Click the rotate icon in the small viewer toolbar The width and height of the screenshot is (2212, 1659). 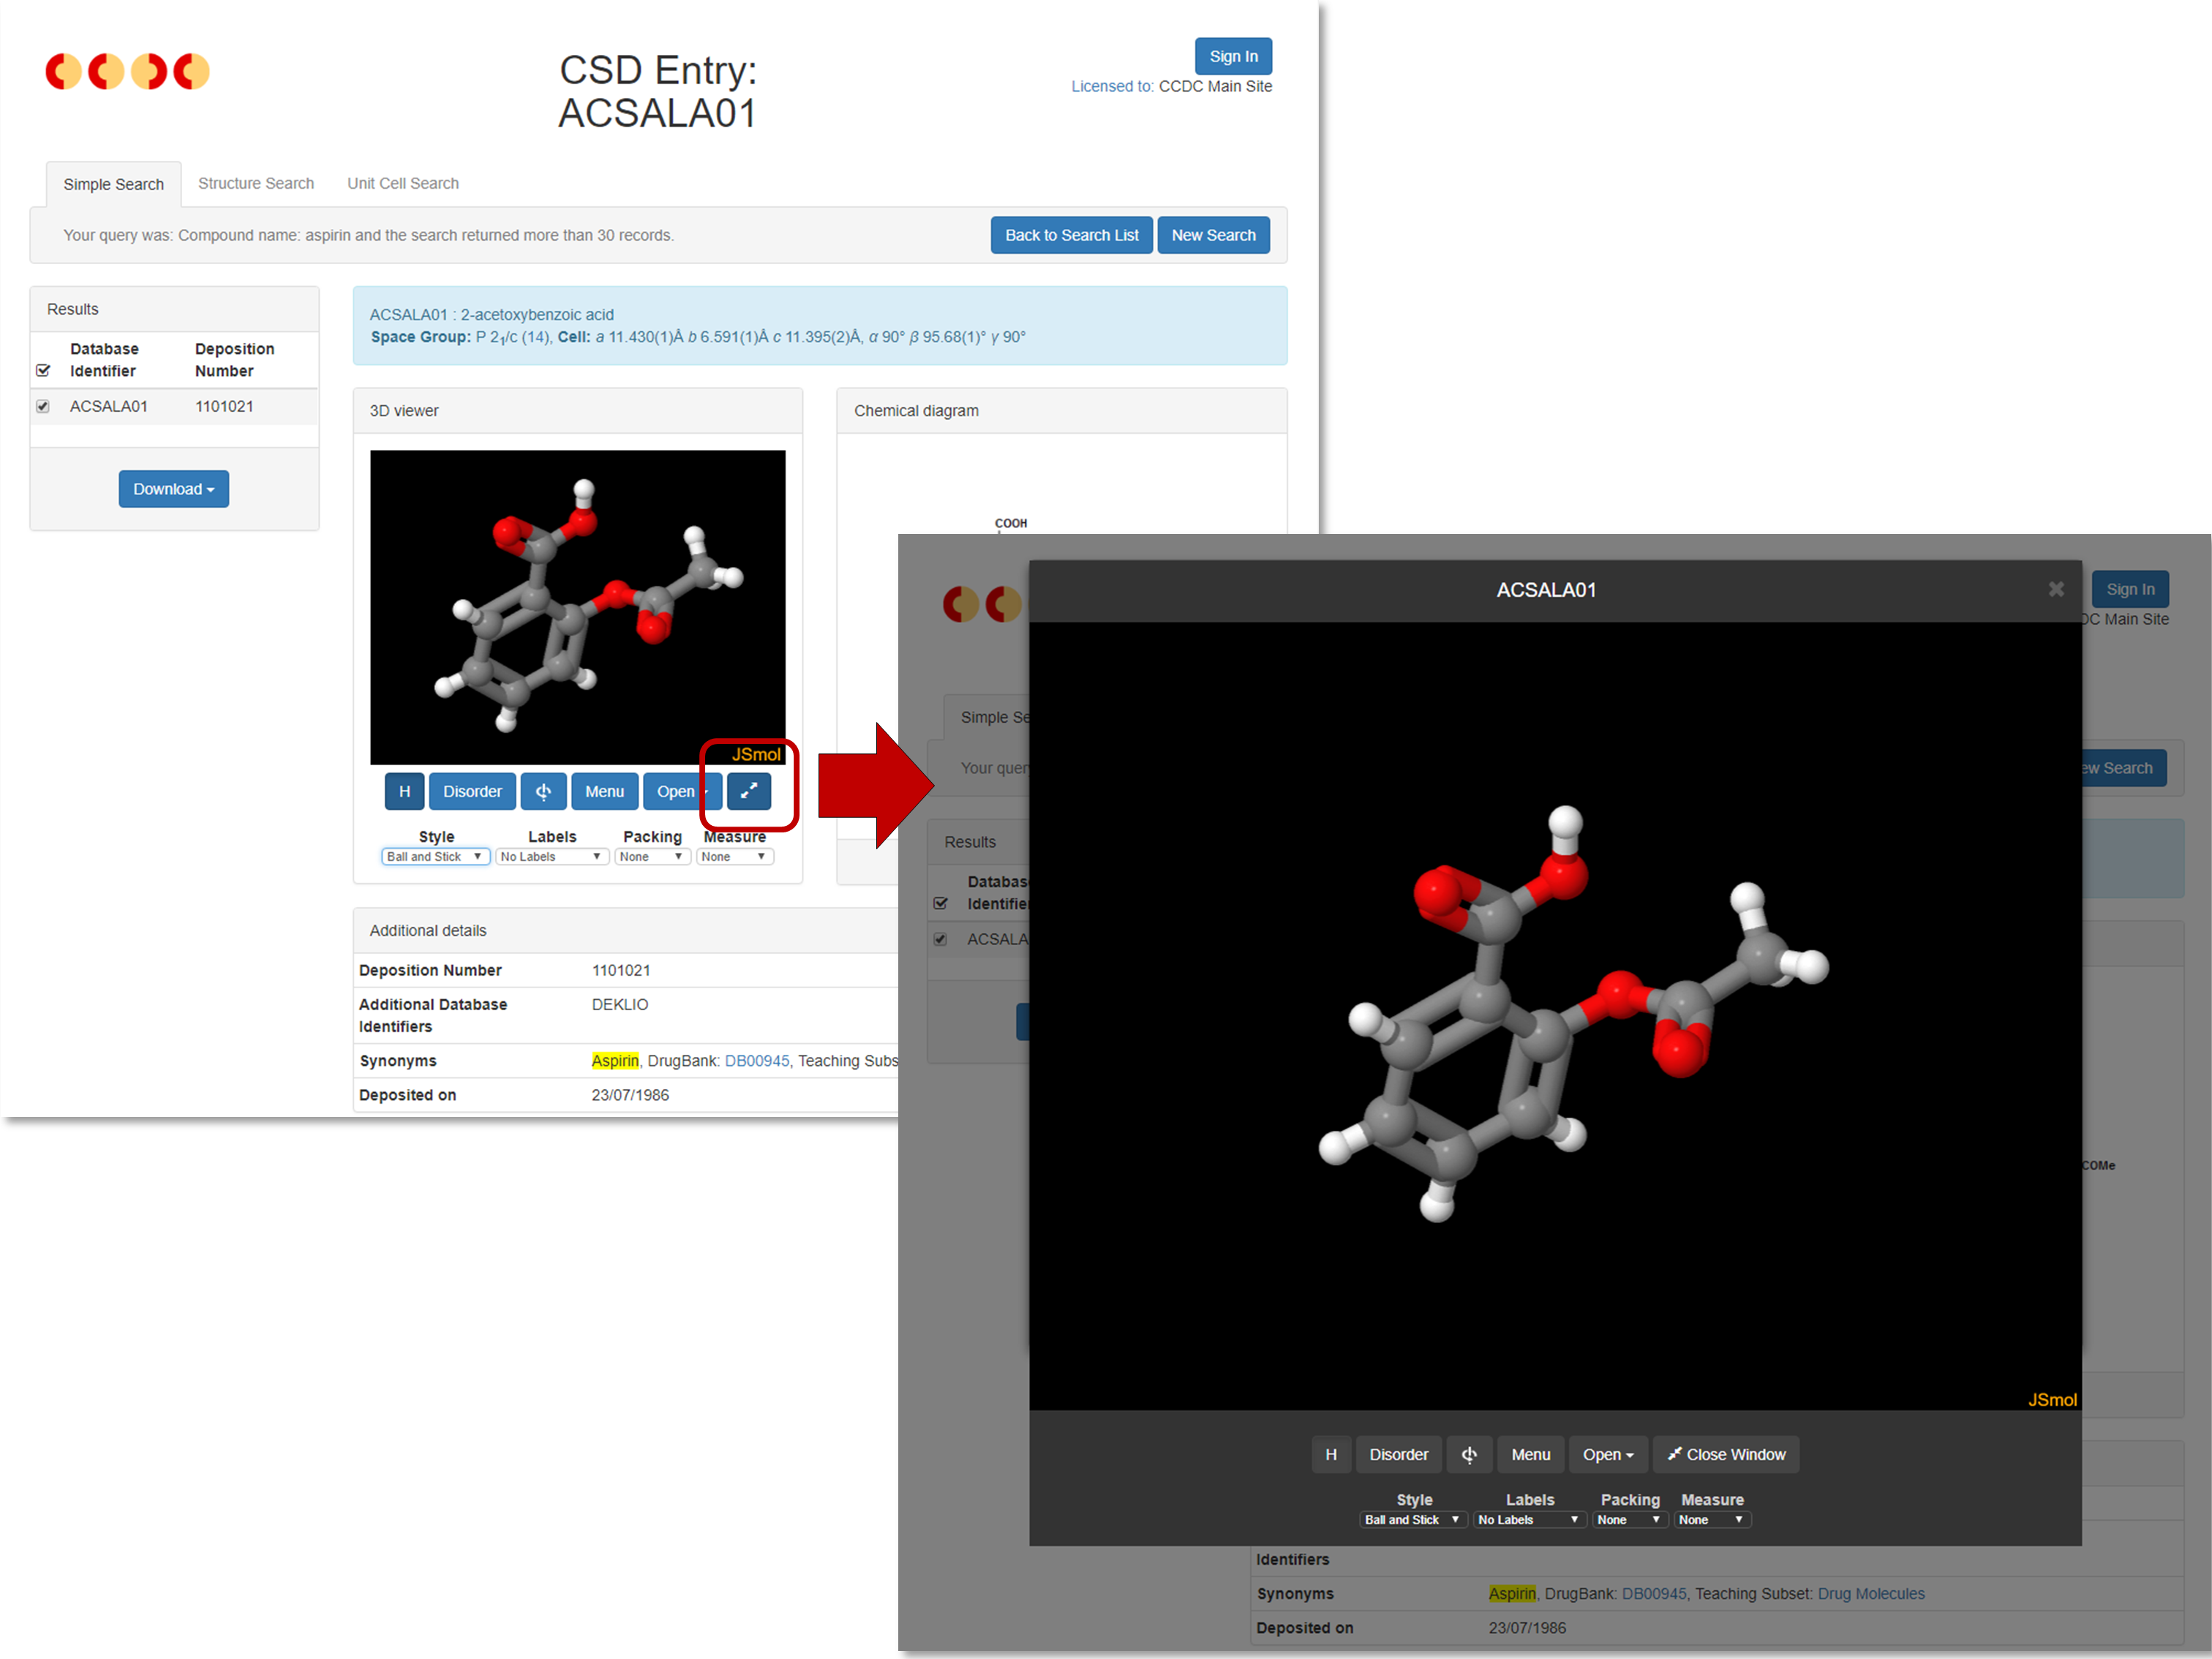(x=543, y=791)
